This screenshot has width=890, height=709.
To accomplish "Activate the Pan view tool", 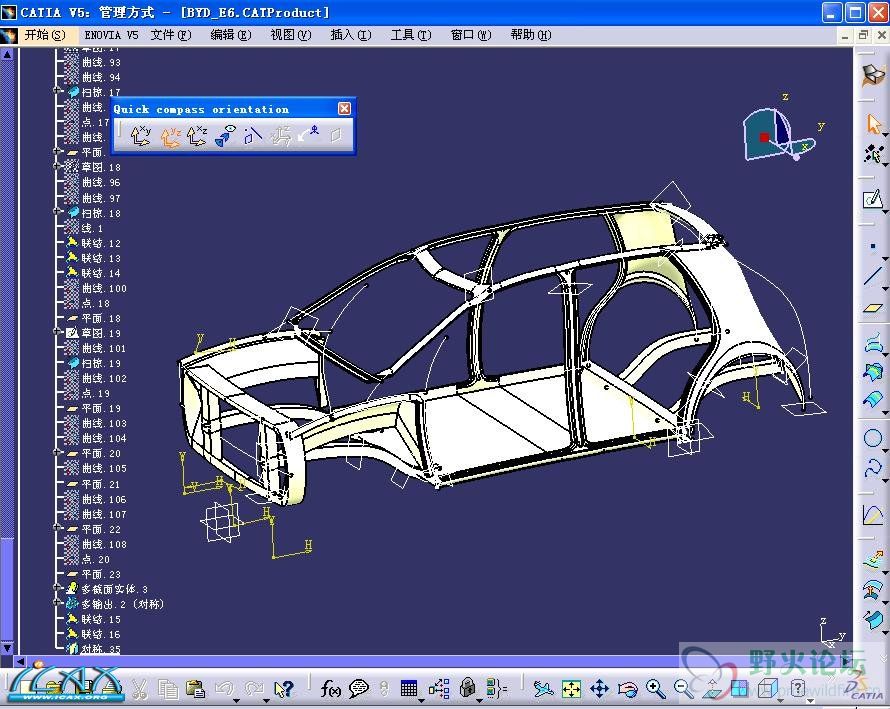I will (x=599, y=689).
